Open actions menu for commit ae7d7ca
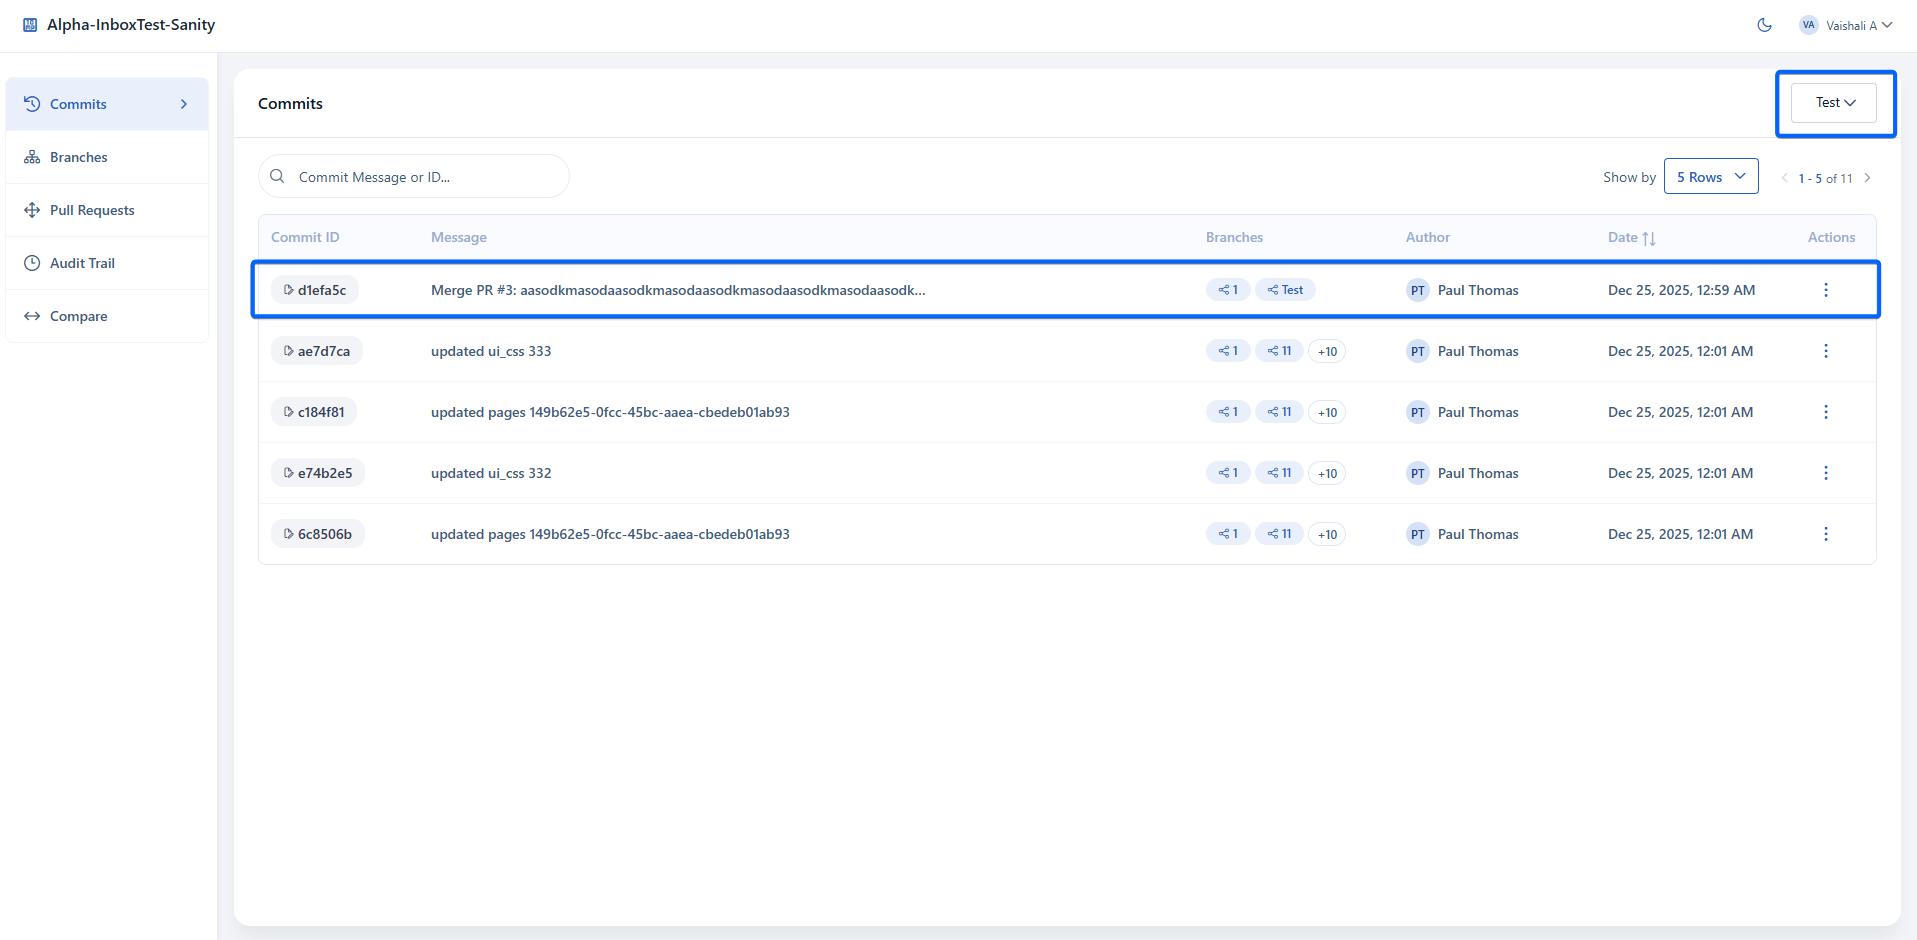 1826,351
